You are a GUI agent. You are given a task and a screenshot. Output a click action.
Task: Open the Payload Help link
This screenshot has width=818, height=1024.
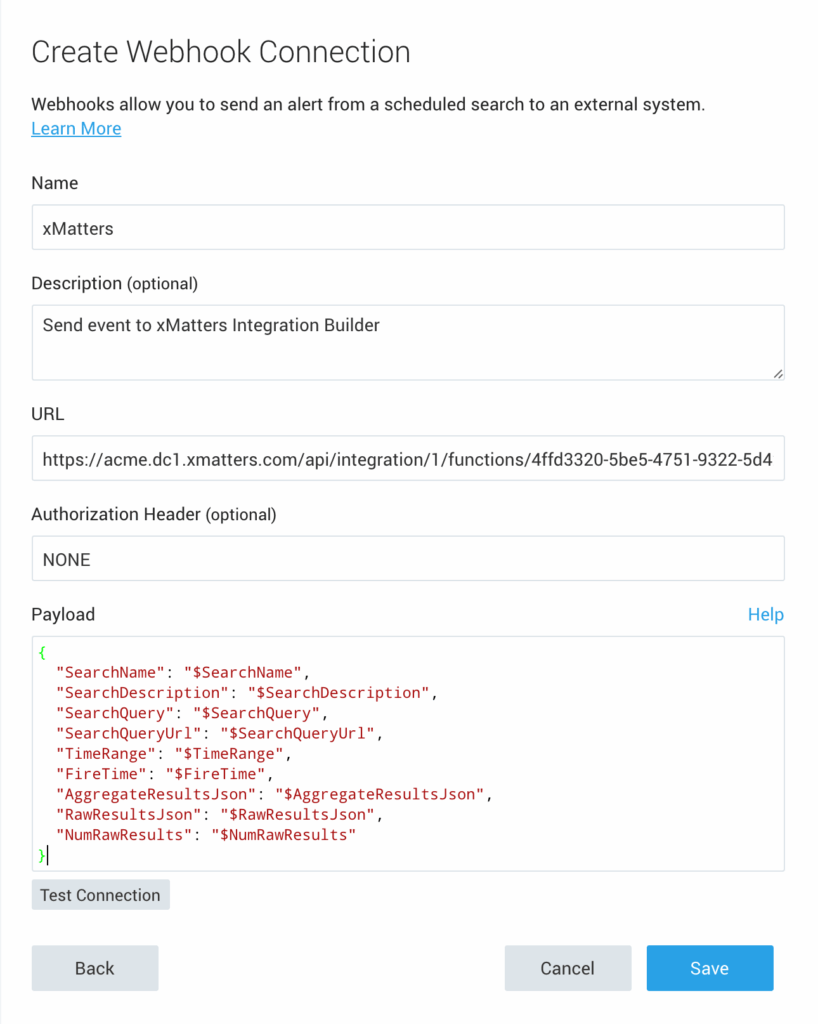[x=766, y=614]
